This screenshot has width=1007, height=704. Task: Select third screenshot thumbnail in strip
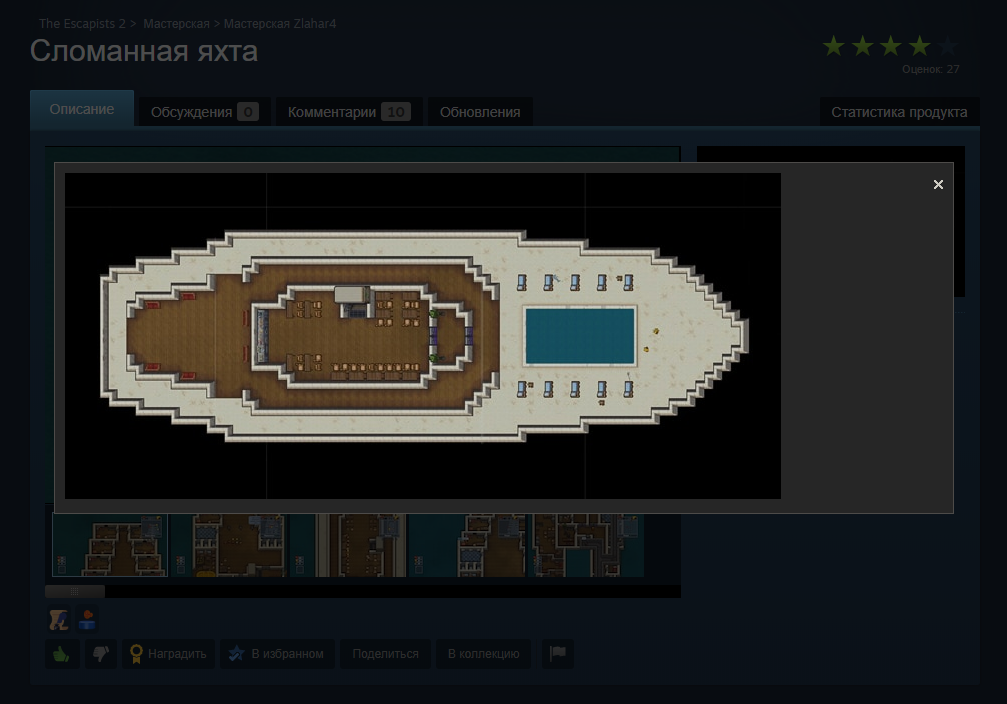pos(347,545)
